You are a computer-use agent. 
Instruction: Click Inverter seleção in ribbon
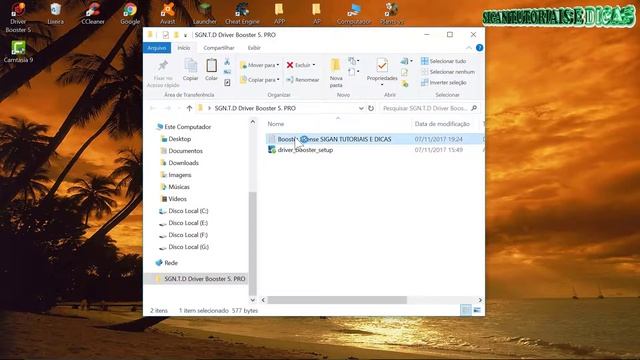[x=444, y=82]
